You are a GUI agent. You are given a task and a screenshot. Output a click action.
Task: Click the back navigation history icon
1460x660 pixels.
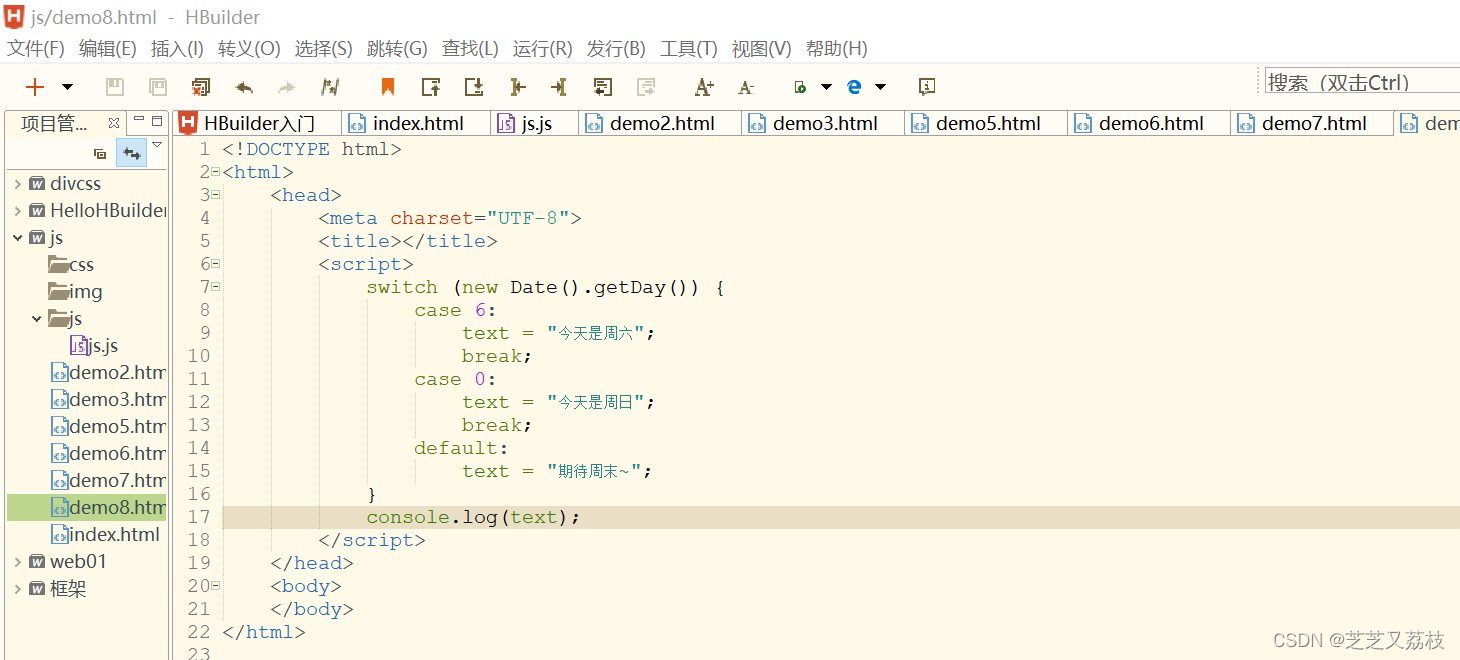click(x=602, y=87)
